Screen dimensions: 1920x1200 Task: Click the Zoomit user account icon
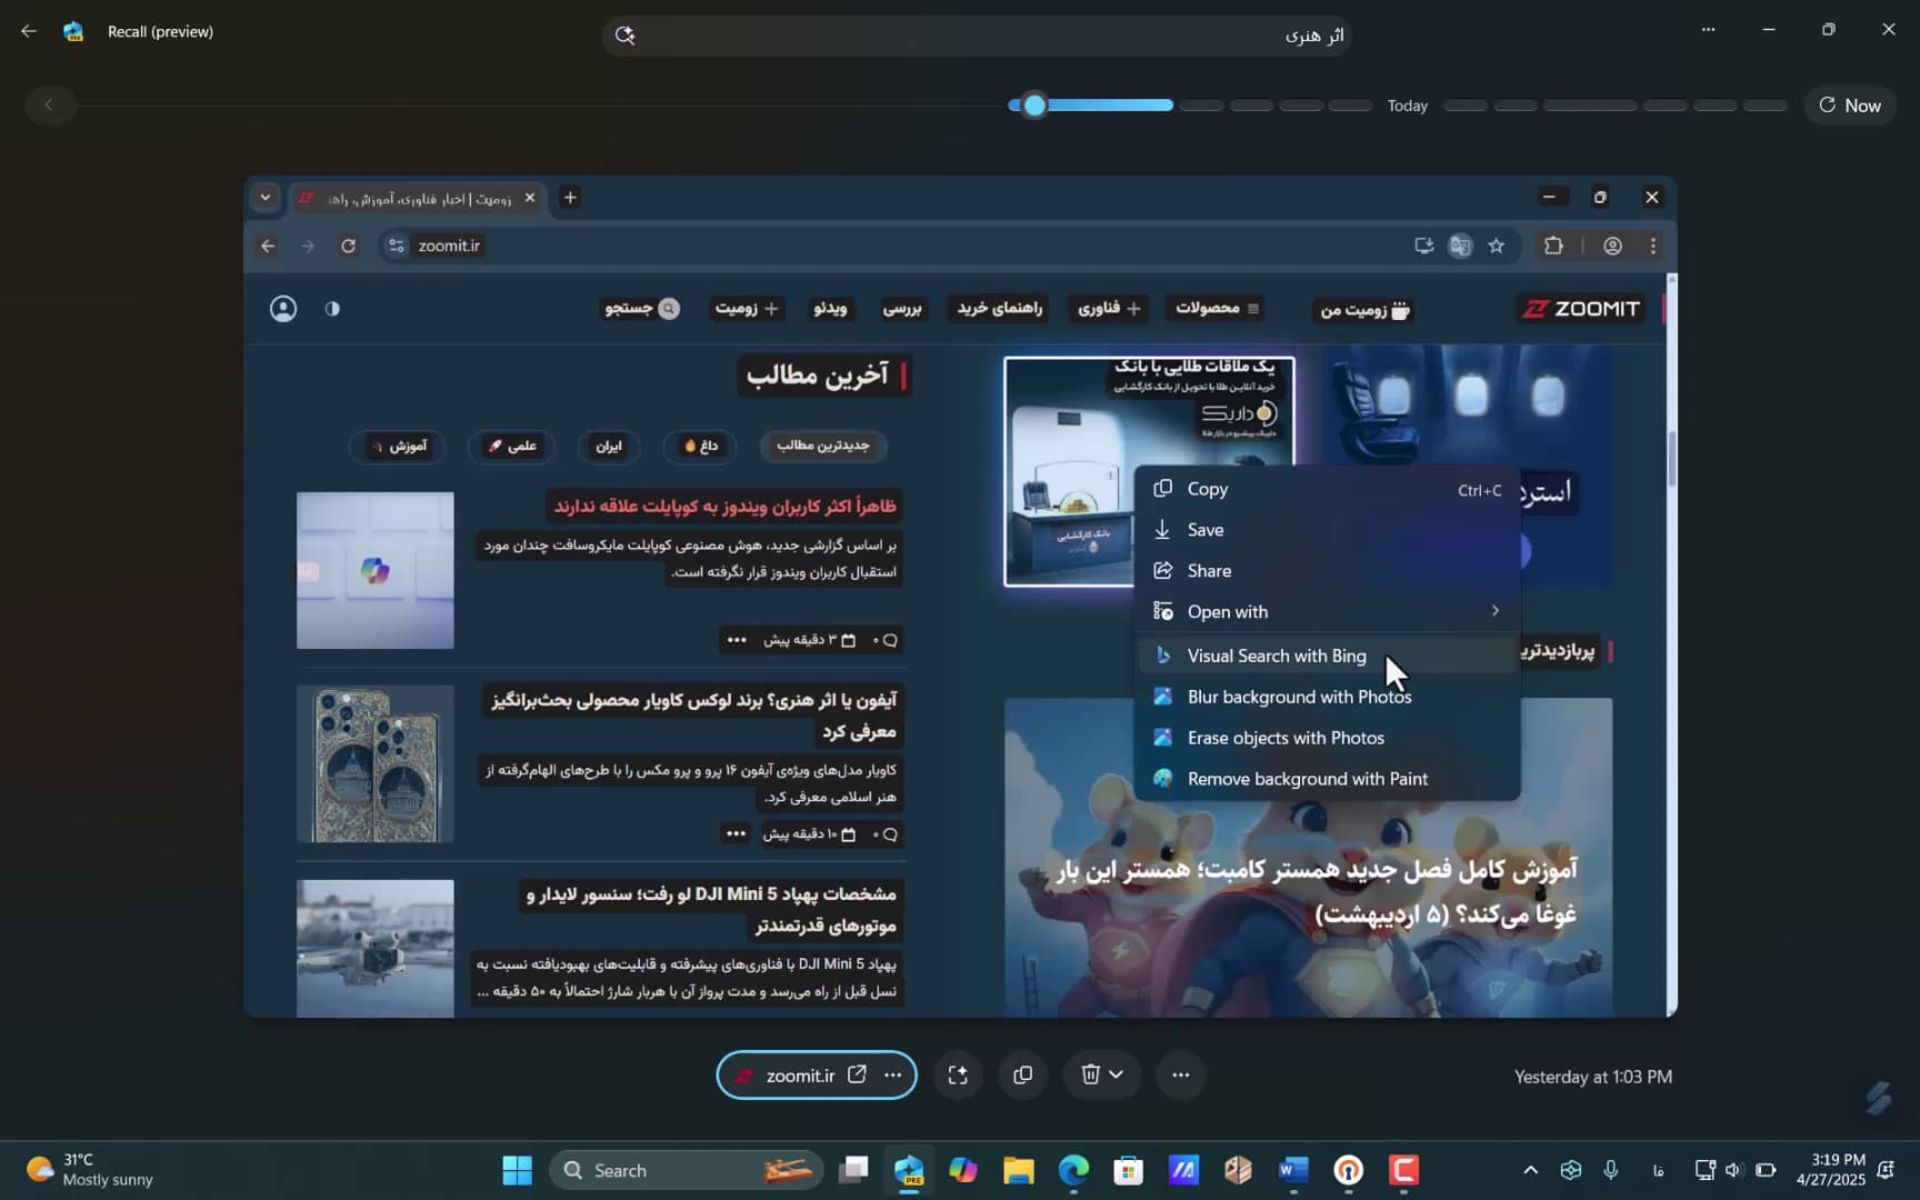[x=283, y=309]
